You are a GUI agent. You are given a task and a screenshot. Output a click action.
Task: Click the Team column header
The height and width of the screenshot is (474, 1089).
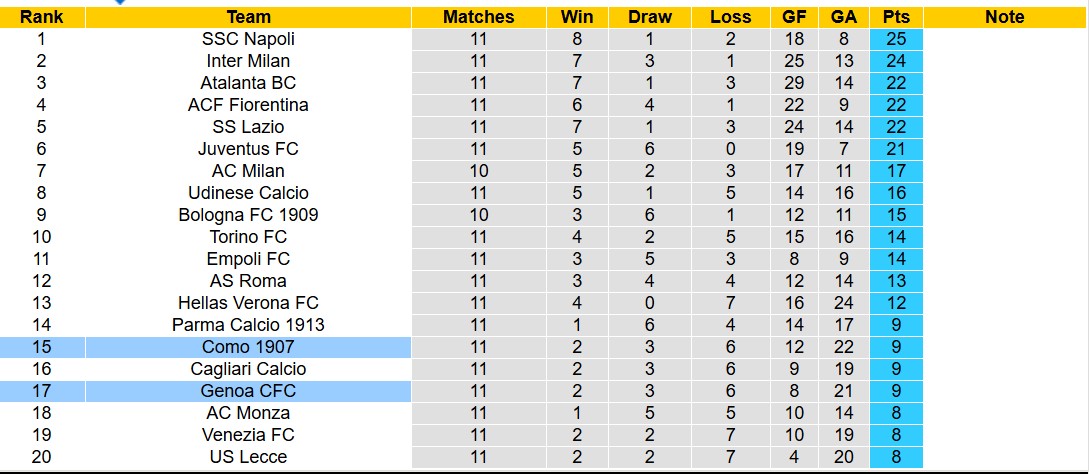click(x=248, y=17)
